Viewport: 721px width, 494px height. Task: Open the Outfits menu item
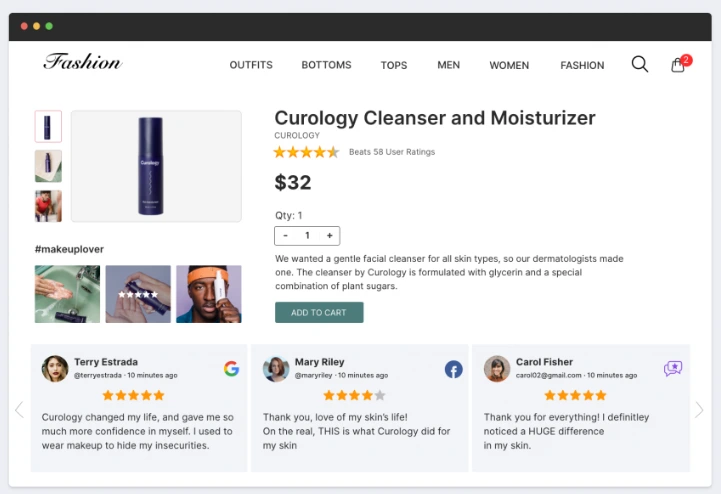251,65
